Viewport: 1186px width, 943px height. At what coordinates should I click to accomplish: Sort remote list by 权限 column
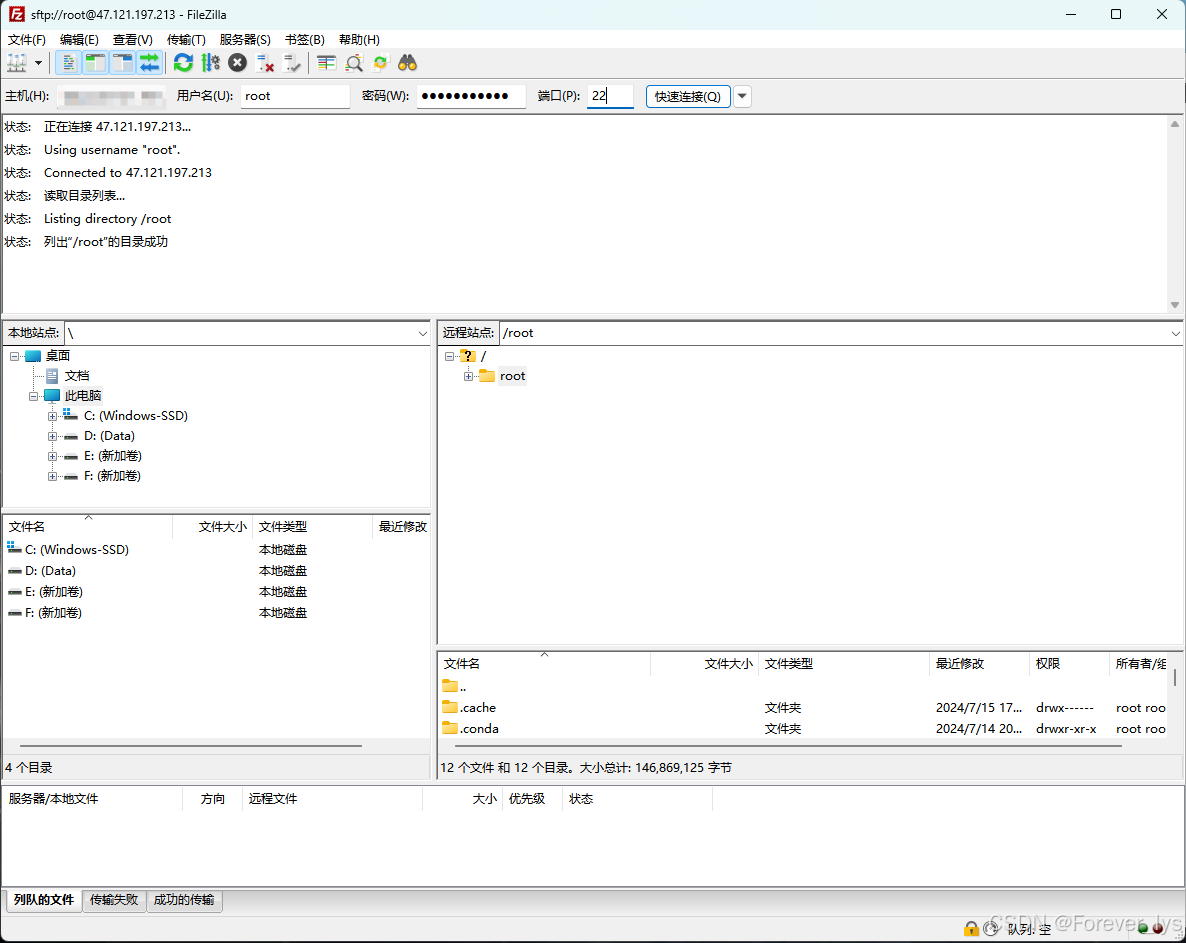(1069, 663)
